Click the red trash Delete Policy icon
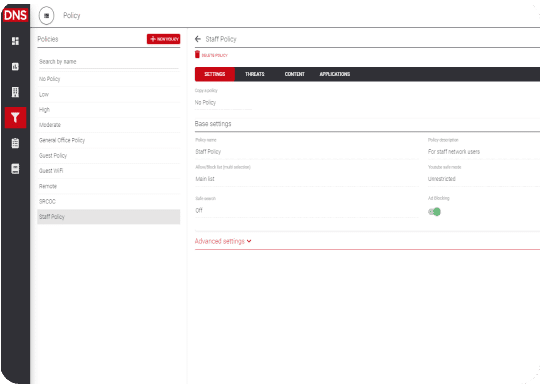540x384 pixels. (x=197, y=54)
